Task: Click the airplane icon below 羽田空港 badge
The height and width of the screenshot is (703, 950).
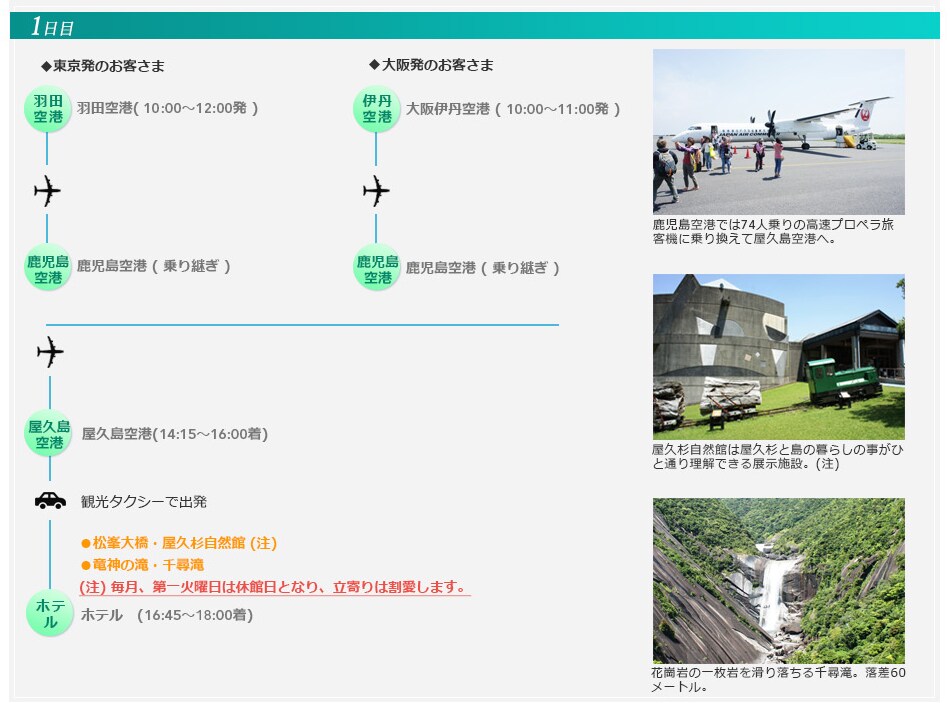Action: click(x=47, y=190)
